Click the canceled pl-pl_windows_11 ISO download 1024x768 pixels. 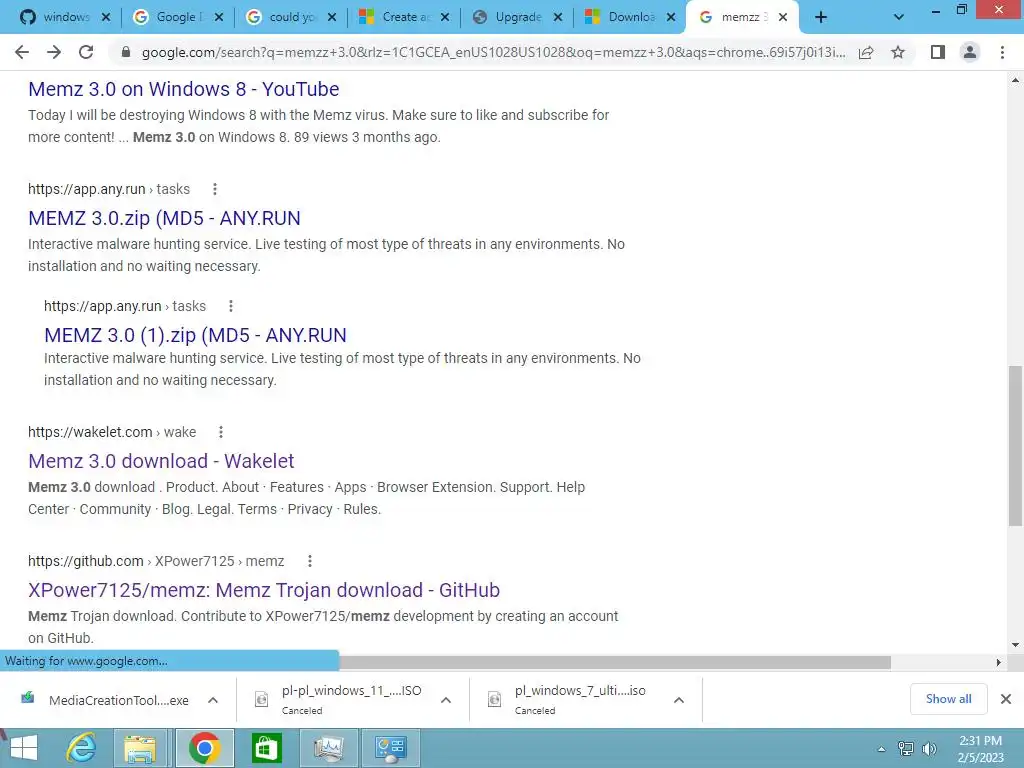point(338,700)
